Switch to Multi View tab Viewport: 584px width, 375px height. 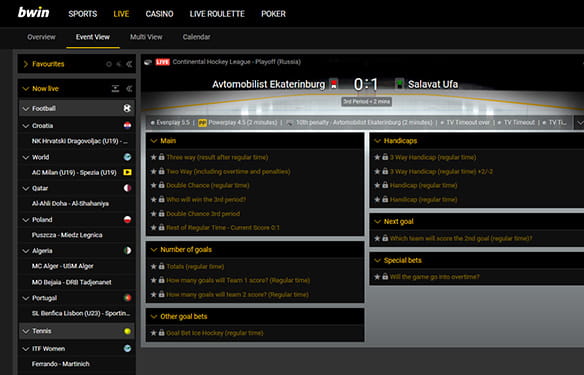click(x=146, y=37)
